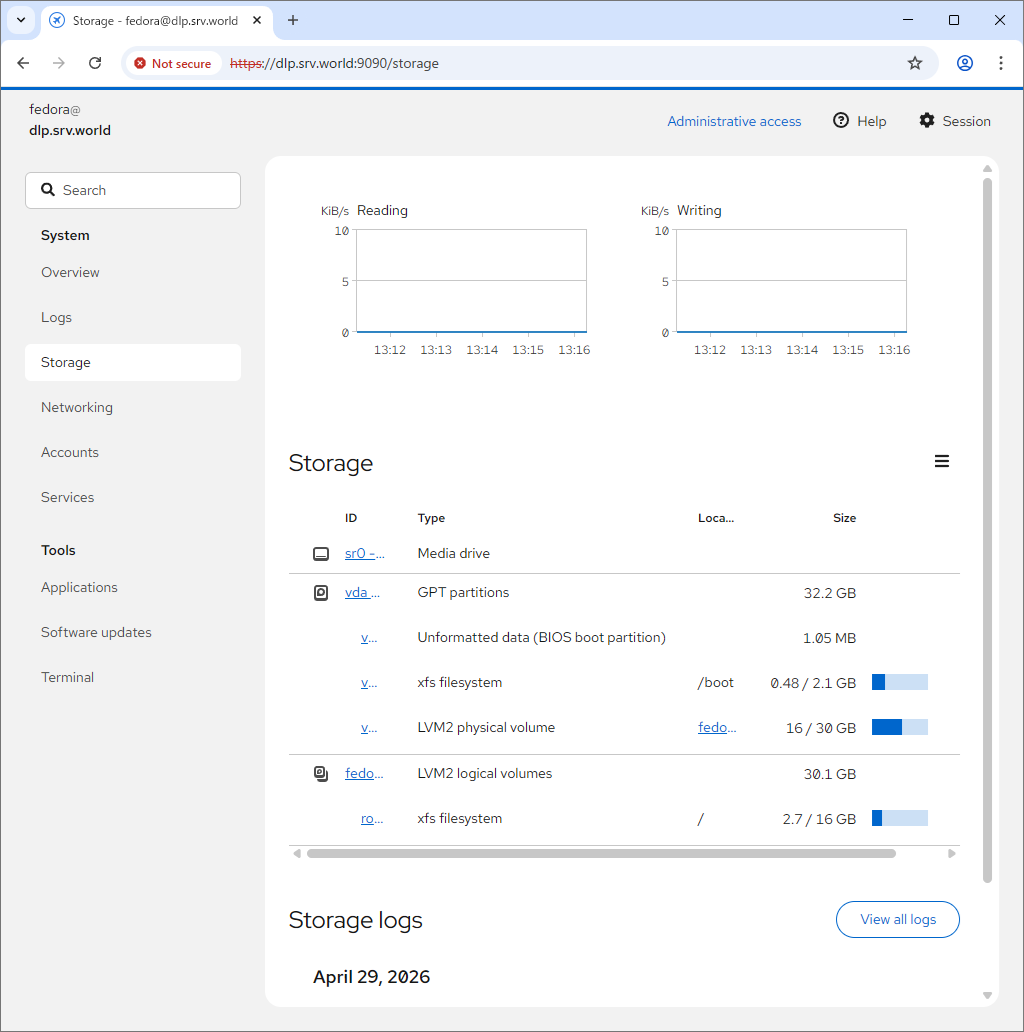This screenshot has width=1024, height=1032.
Task: Go forward in browser history
Action: click(x=59, y=63)
